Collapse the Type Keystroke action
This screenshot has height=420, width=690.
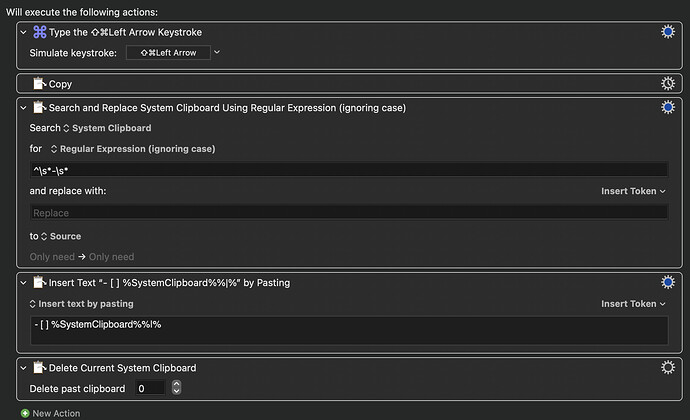(23, 32)
